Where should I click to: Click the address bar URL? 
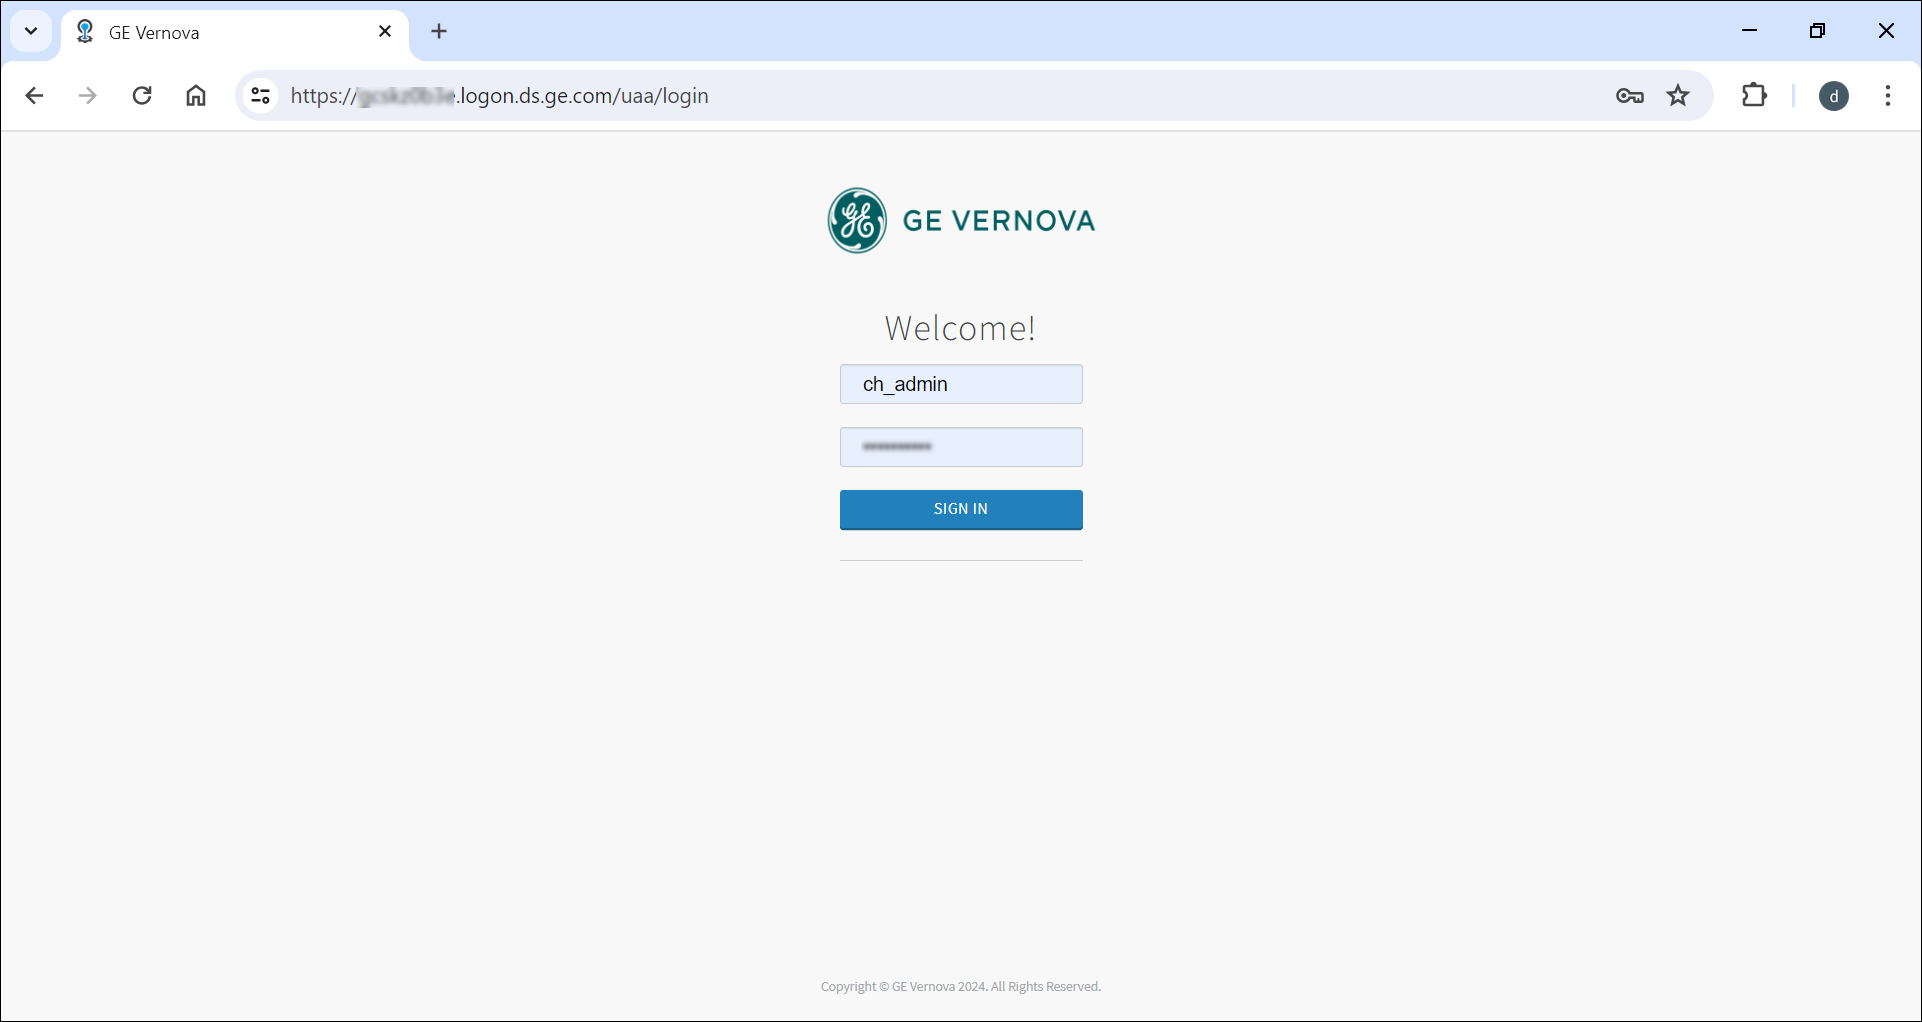coord(500,96)
